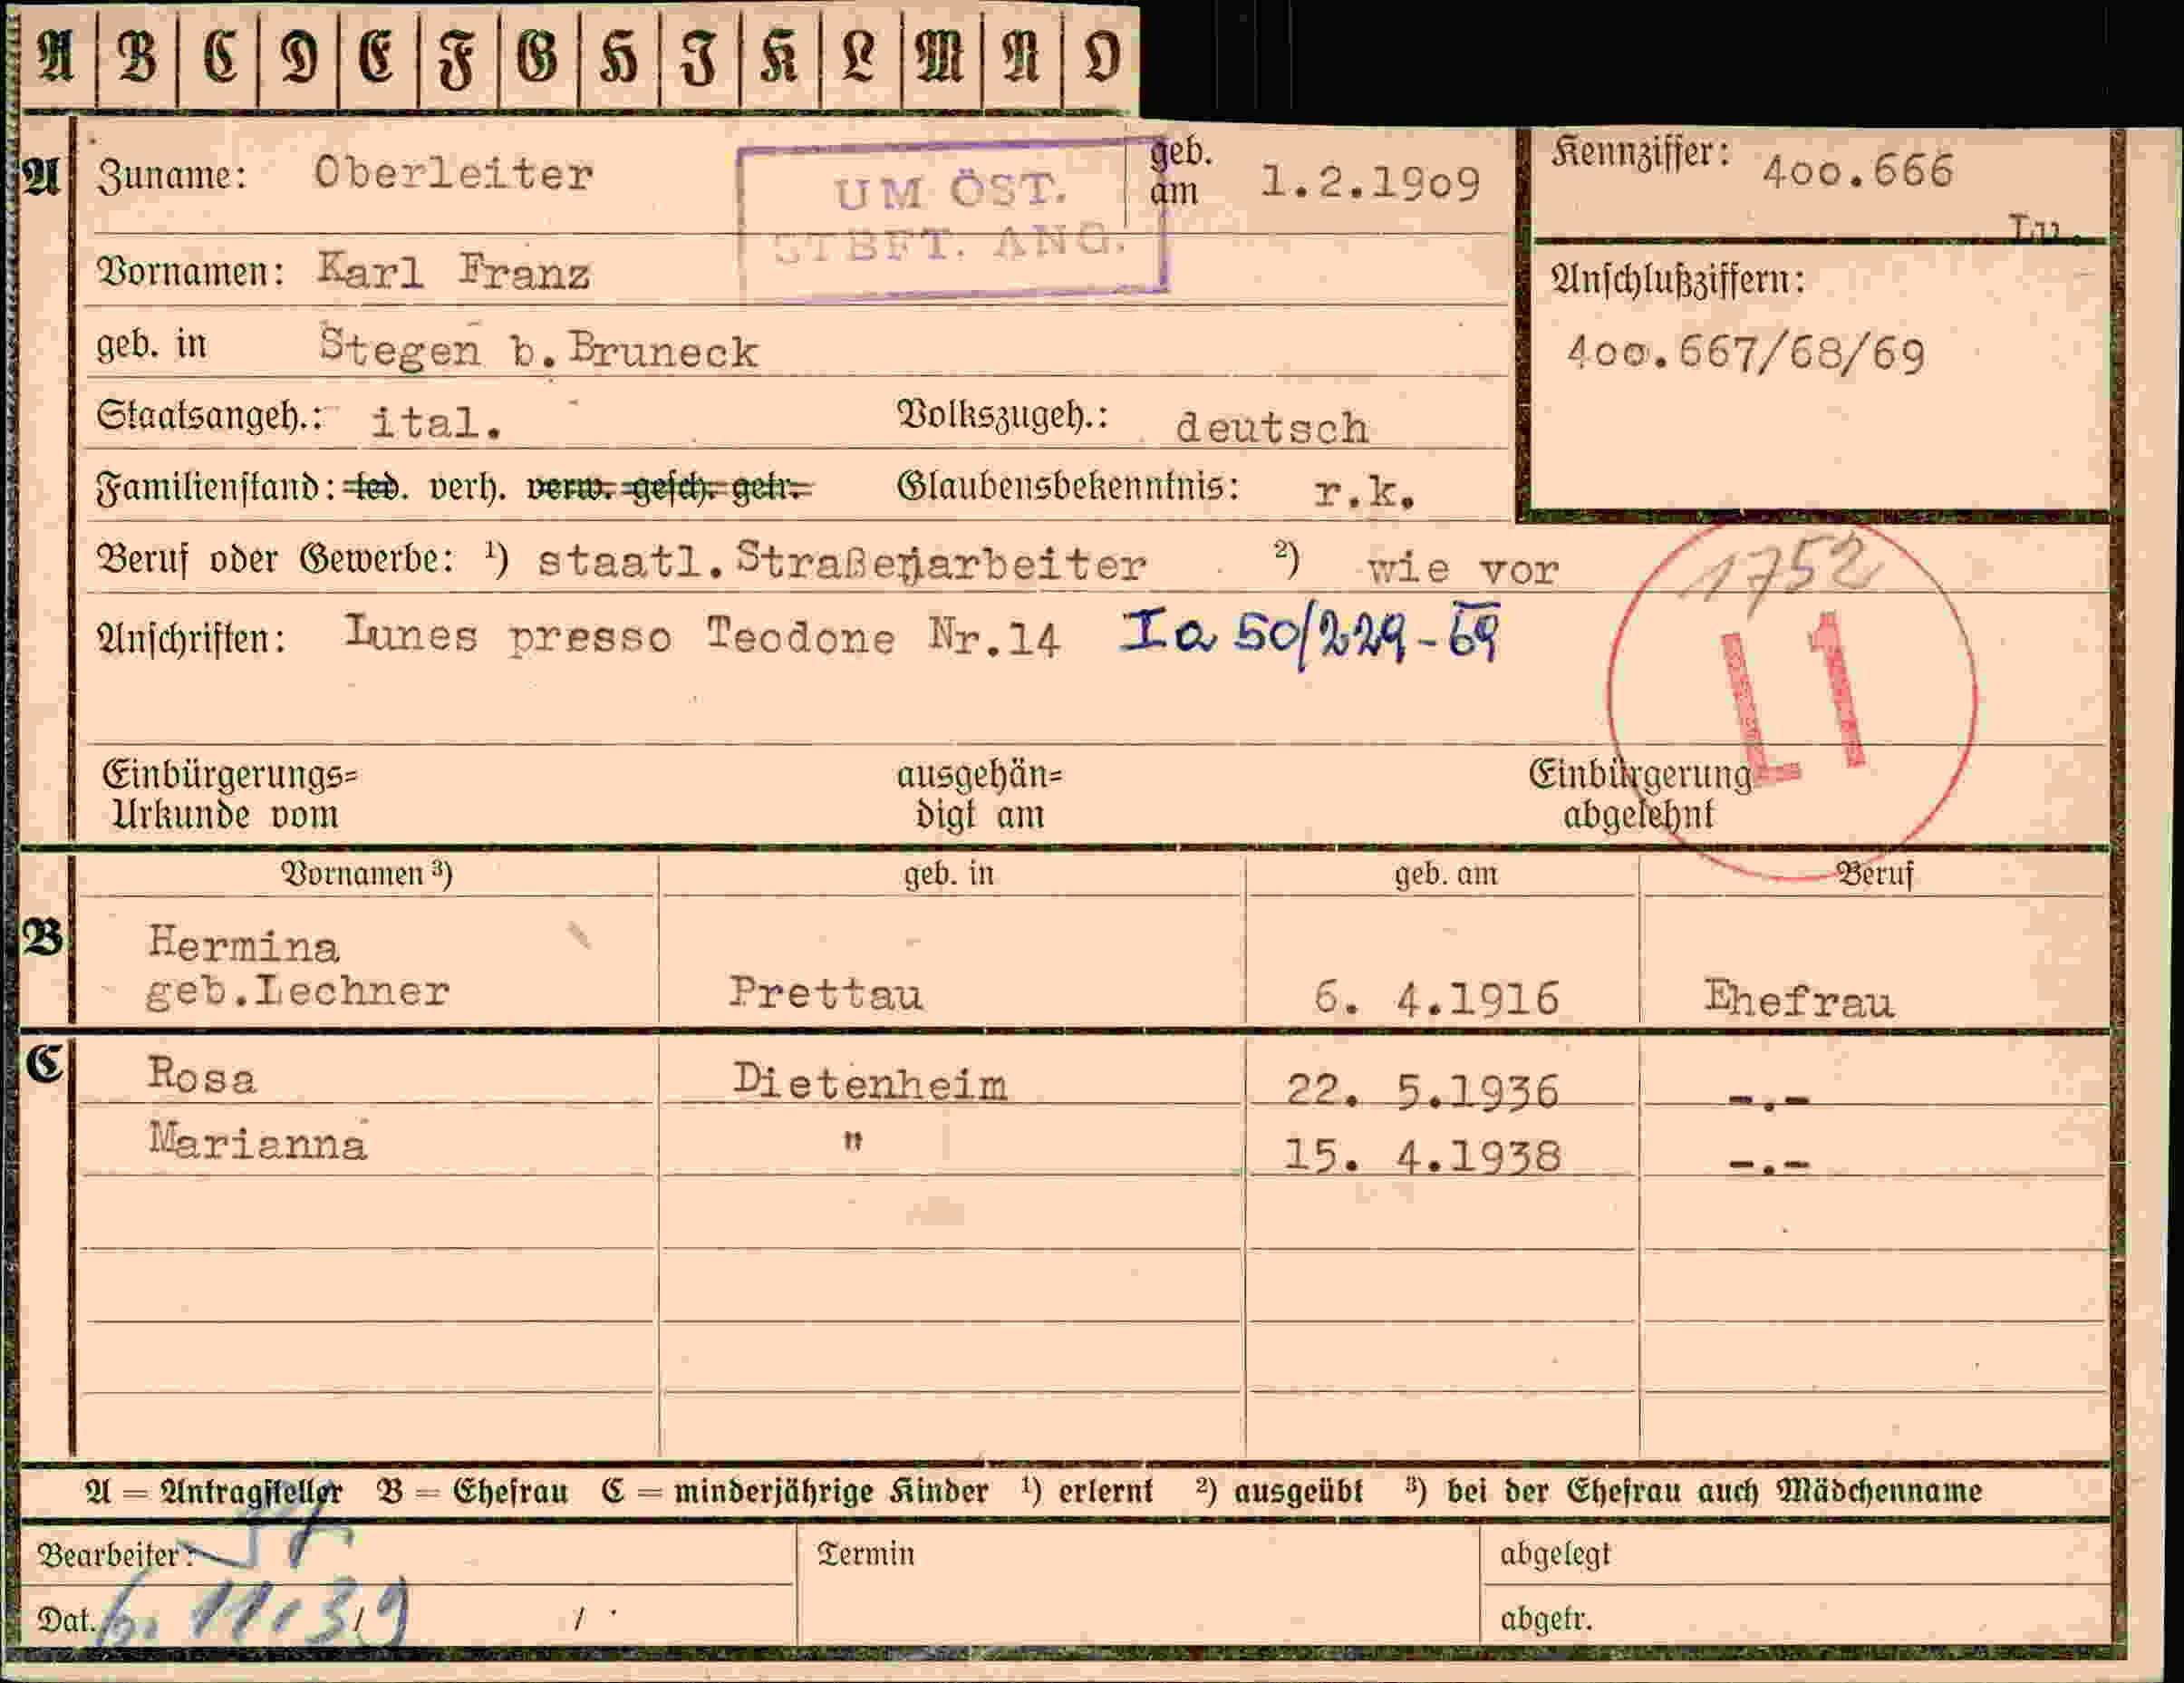Click birthplace 'Stegen b.Bruneck'
Image resolution: width=2184 pixels, height=1683 pixels.
tap(539, 349)
